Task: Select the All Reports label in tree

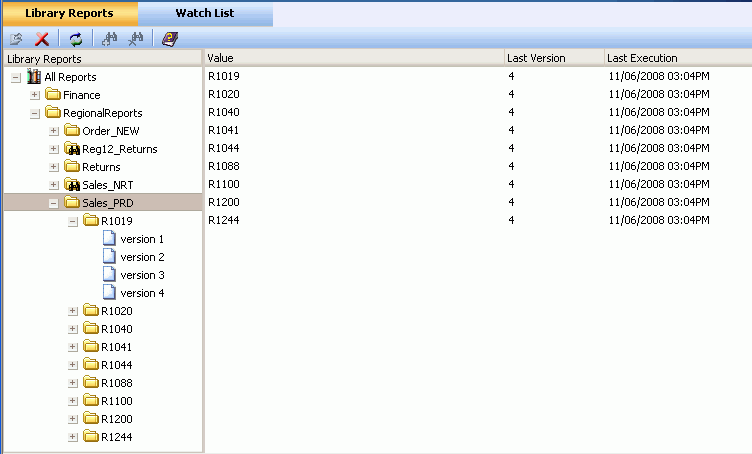Action: coord(70,77)
